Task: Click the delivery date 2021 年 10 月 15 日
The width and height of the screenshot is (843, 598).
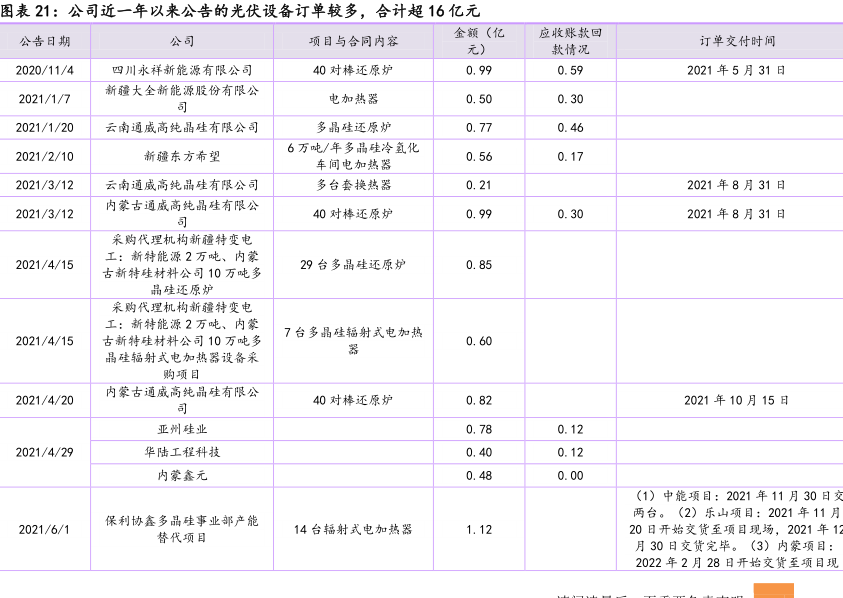Action: coord(729,400)
